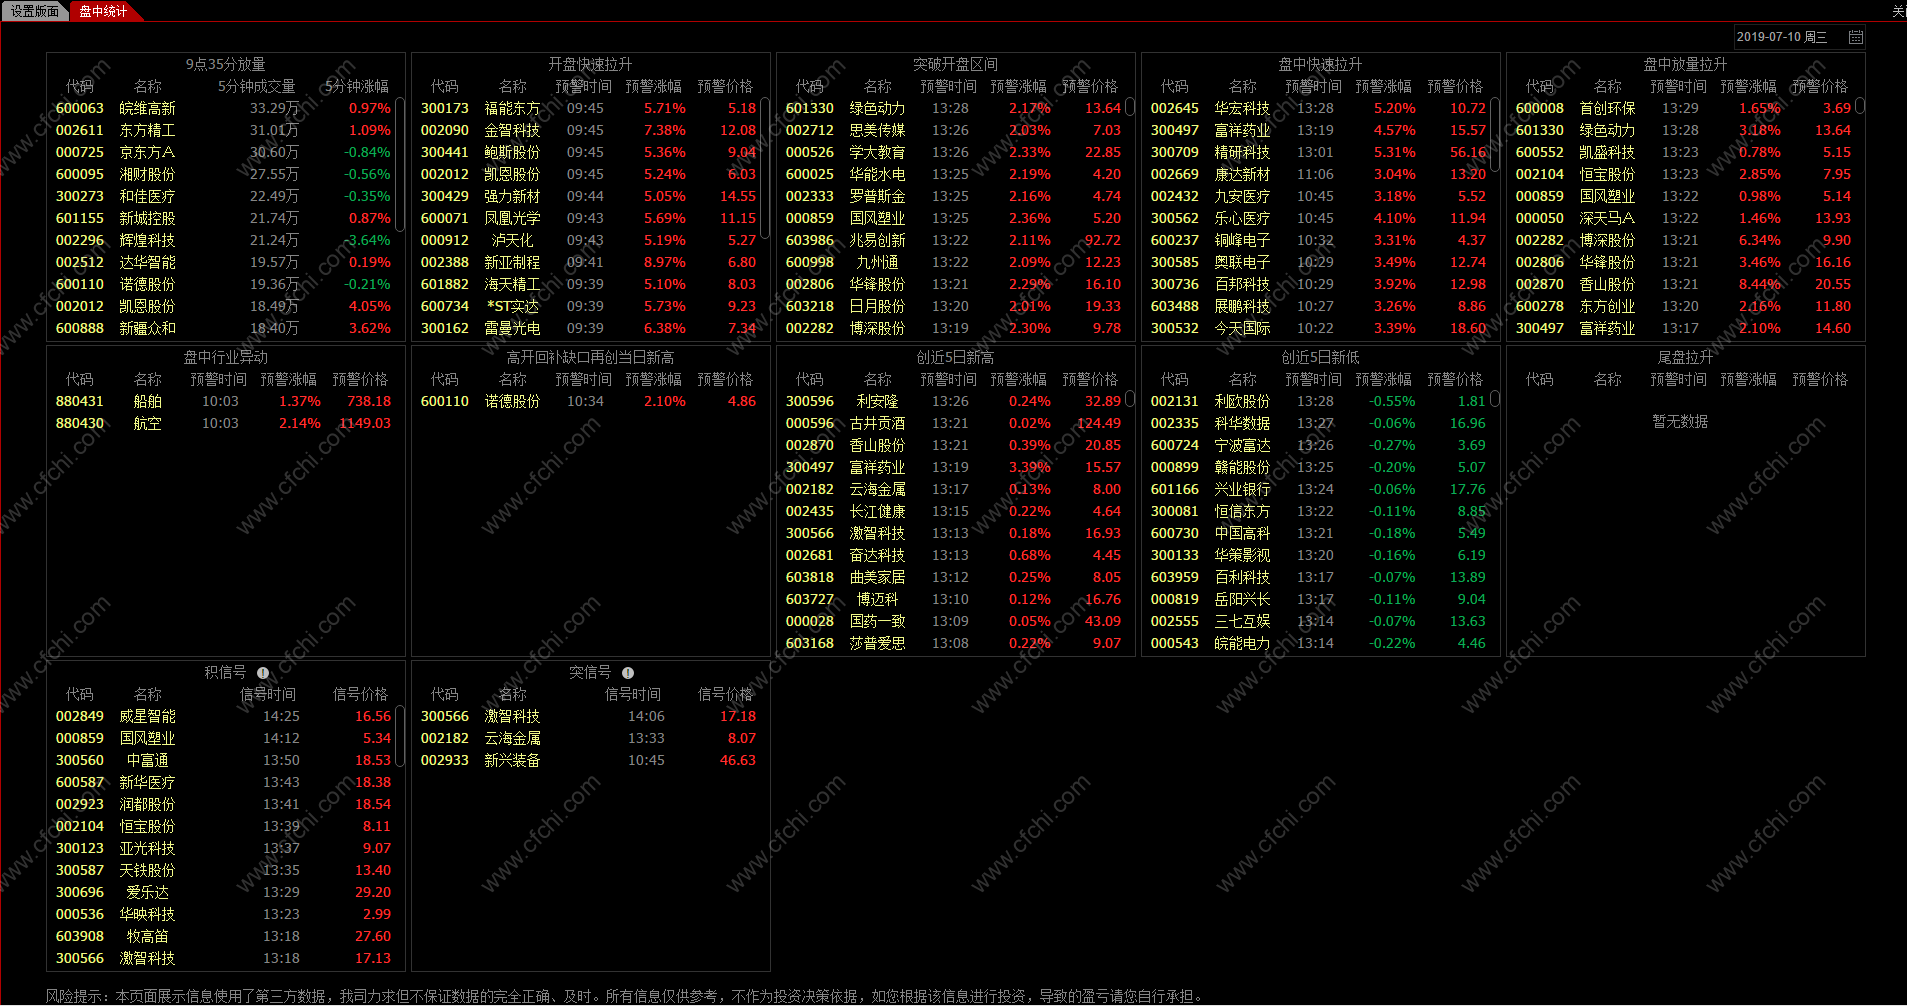Click the 盘中快速拉升 panel scrollbar thumb
Image resolution: width=1907 pixels, height=1007 pixels.
(x=1495, y=134)
